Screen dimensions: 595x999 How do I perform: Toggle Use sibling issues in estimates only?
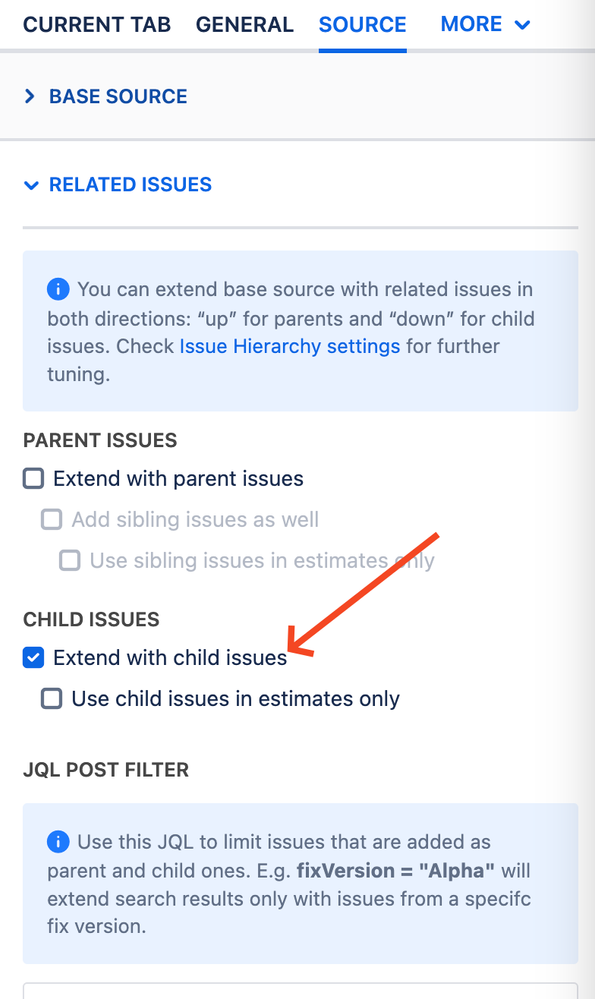tap(70, 560)
